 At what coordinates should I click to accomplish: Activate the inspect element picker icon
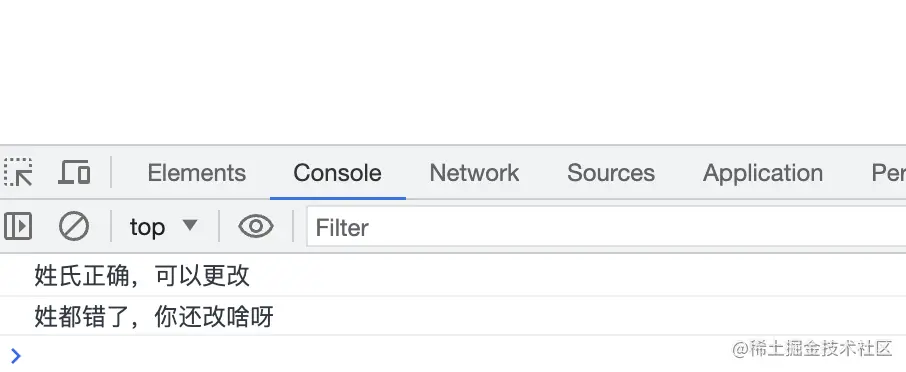18,173
